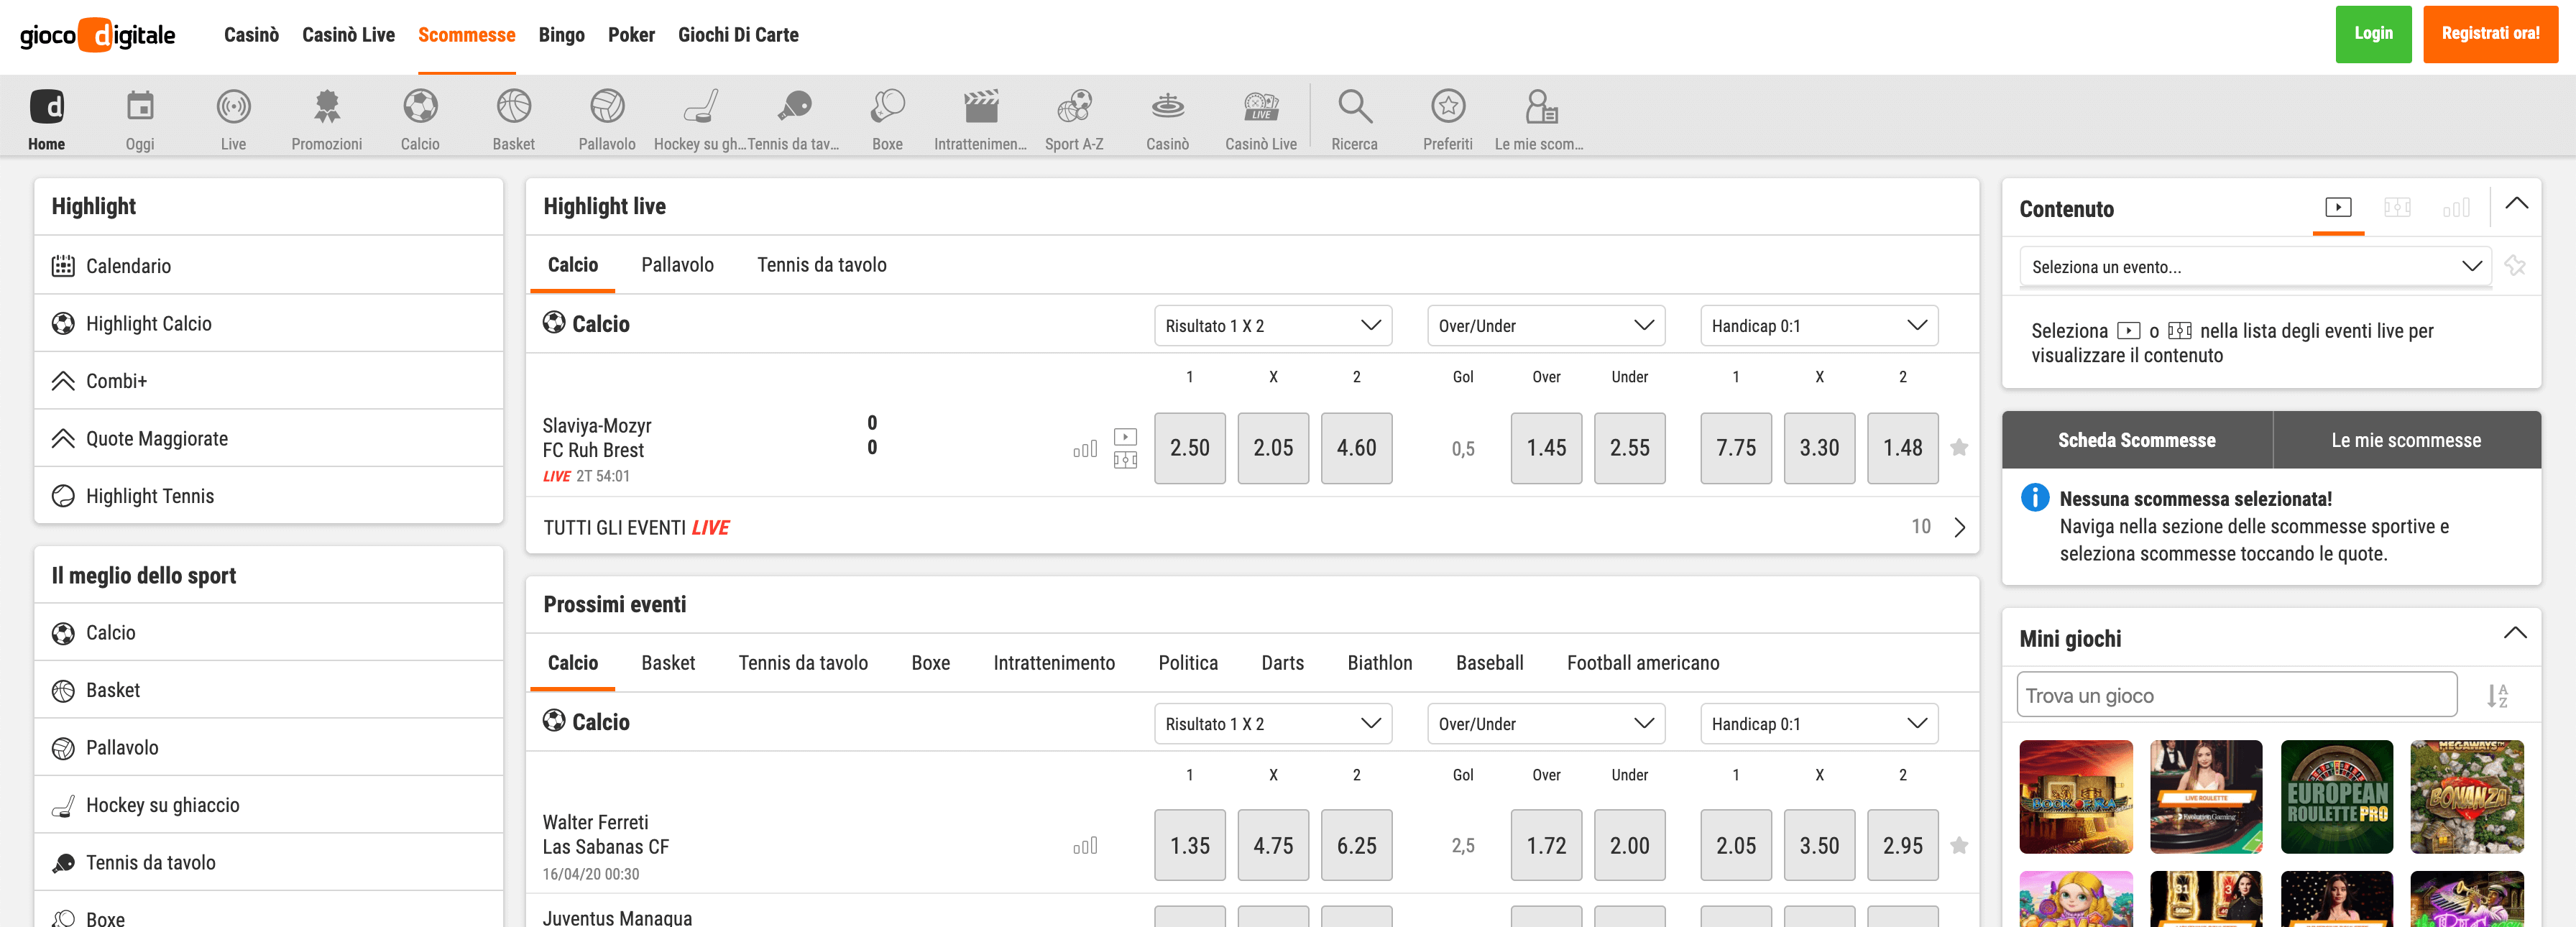Open Handicap 0:1 dropdown in Highlight live
2576x927 pixels.
click(1819, 326)
